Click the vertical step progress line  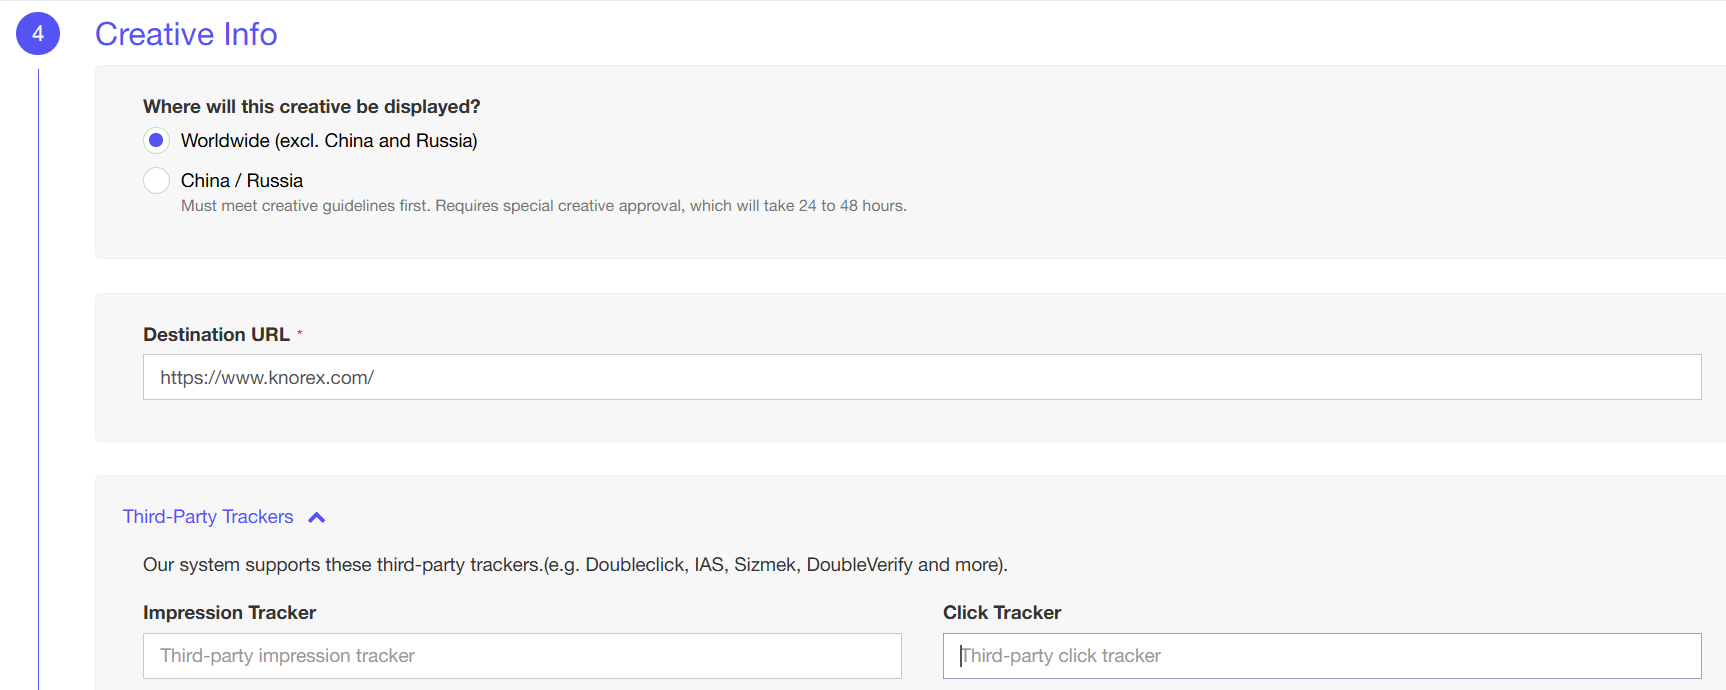[x=38, y=380]
